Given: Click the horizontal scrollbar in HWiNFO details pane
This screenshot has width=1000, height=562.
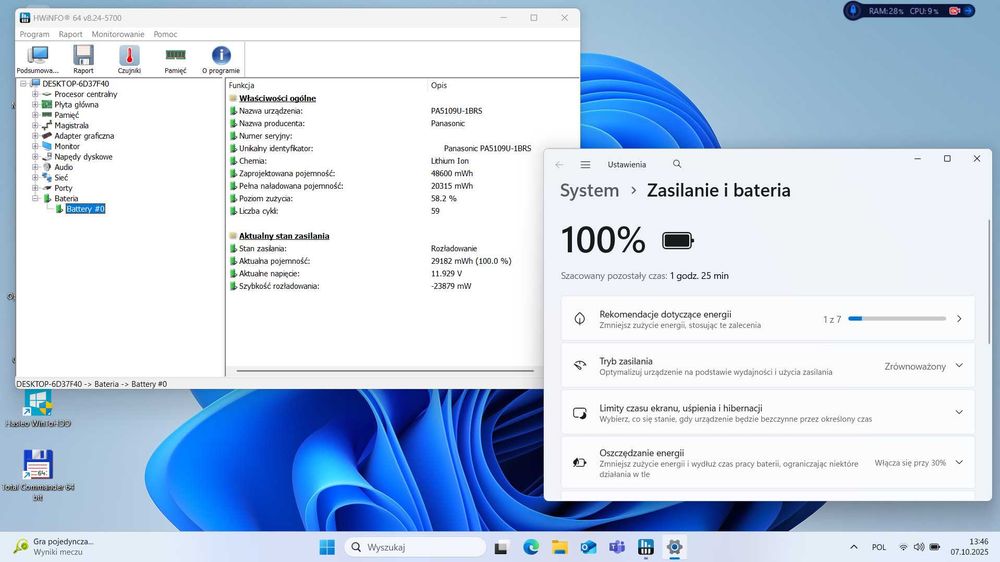Looking at the screenshot, I should tap(385, 371).
